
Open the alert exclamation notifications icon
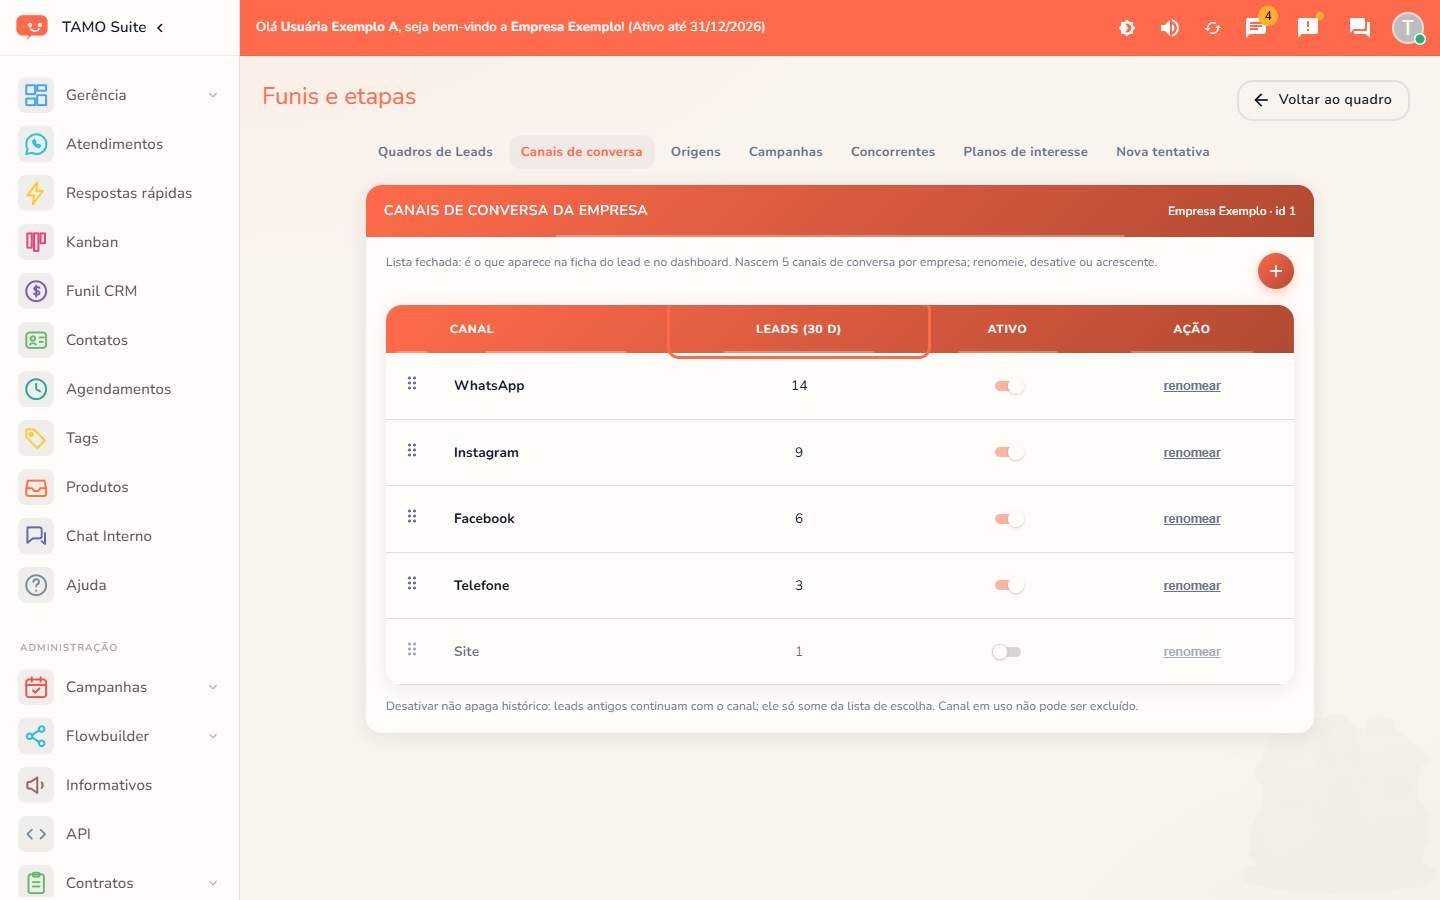point(1308,28)
